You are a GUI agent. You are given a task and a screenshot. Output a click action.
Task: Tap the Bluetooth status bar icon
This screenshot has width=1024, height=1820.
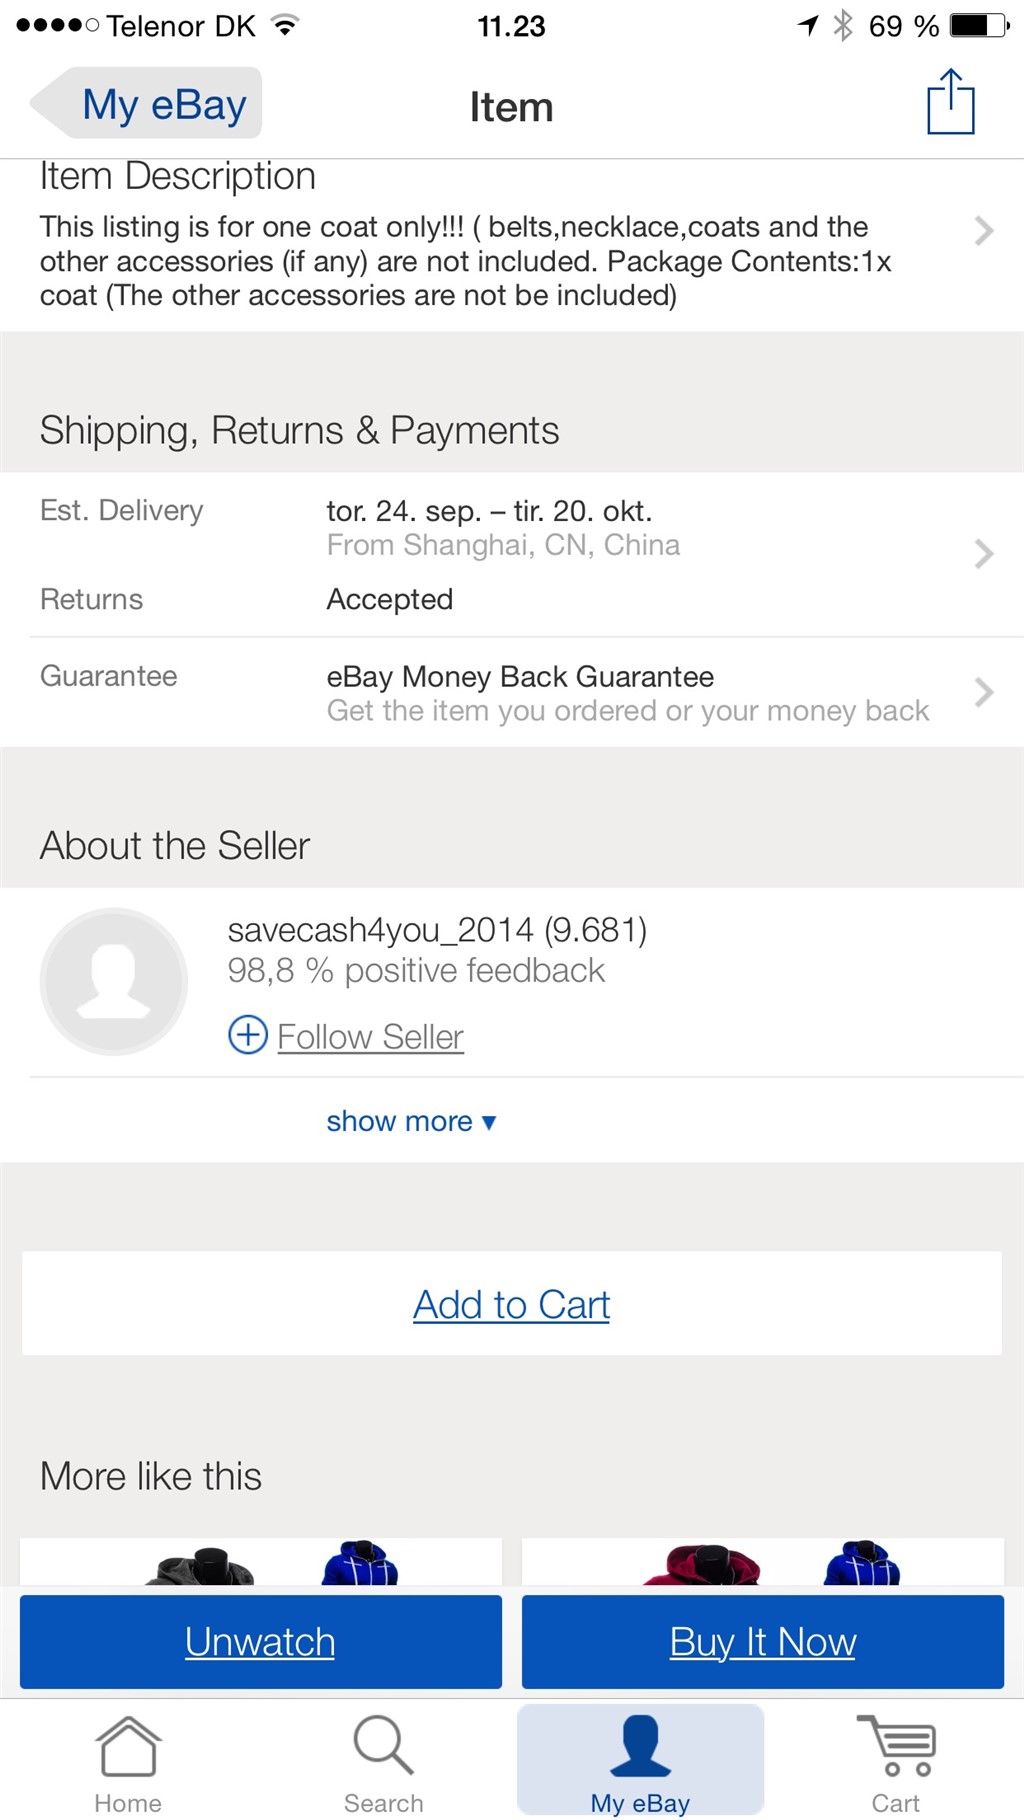(x=843, y=25)
